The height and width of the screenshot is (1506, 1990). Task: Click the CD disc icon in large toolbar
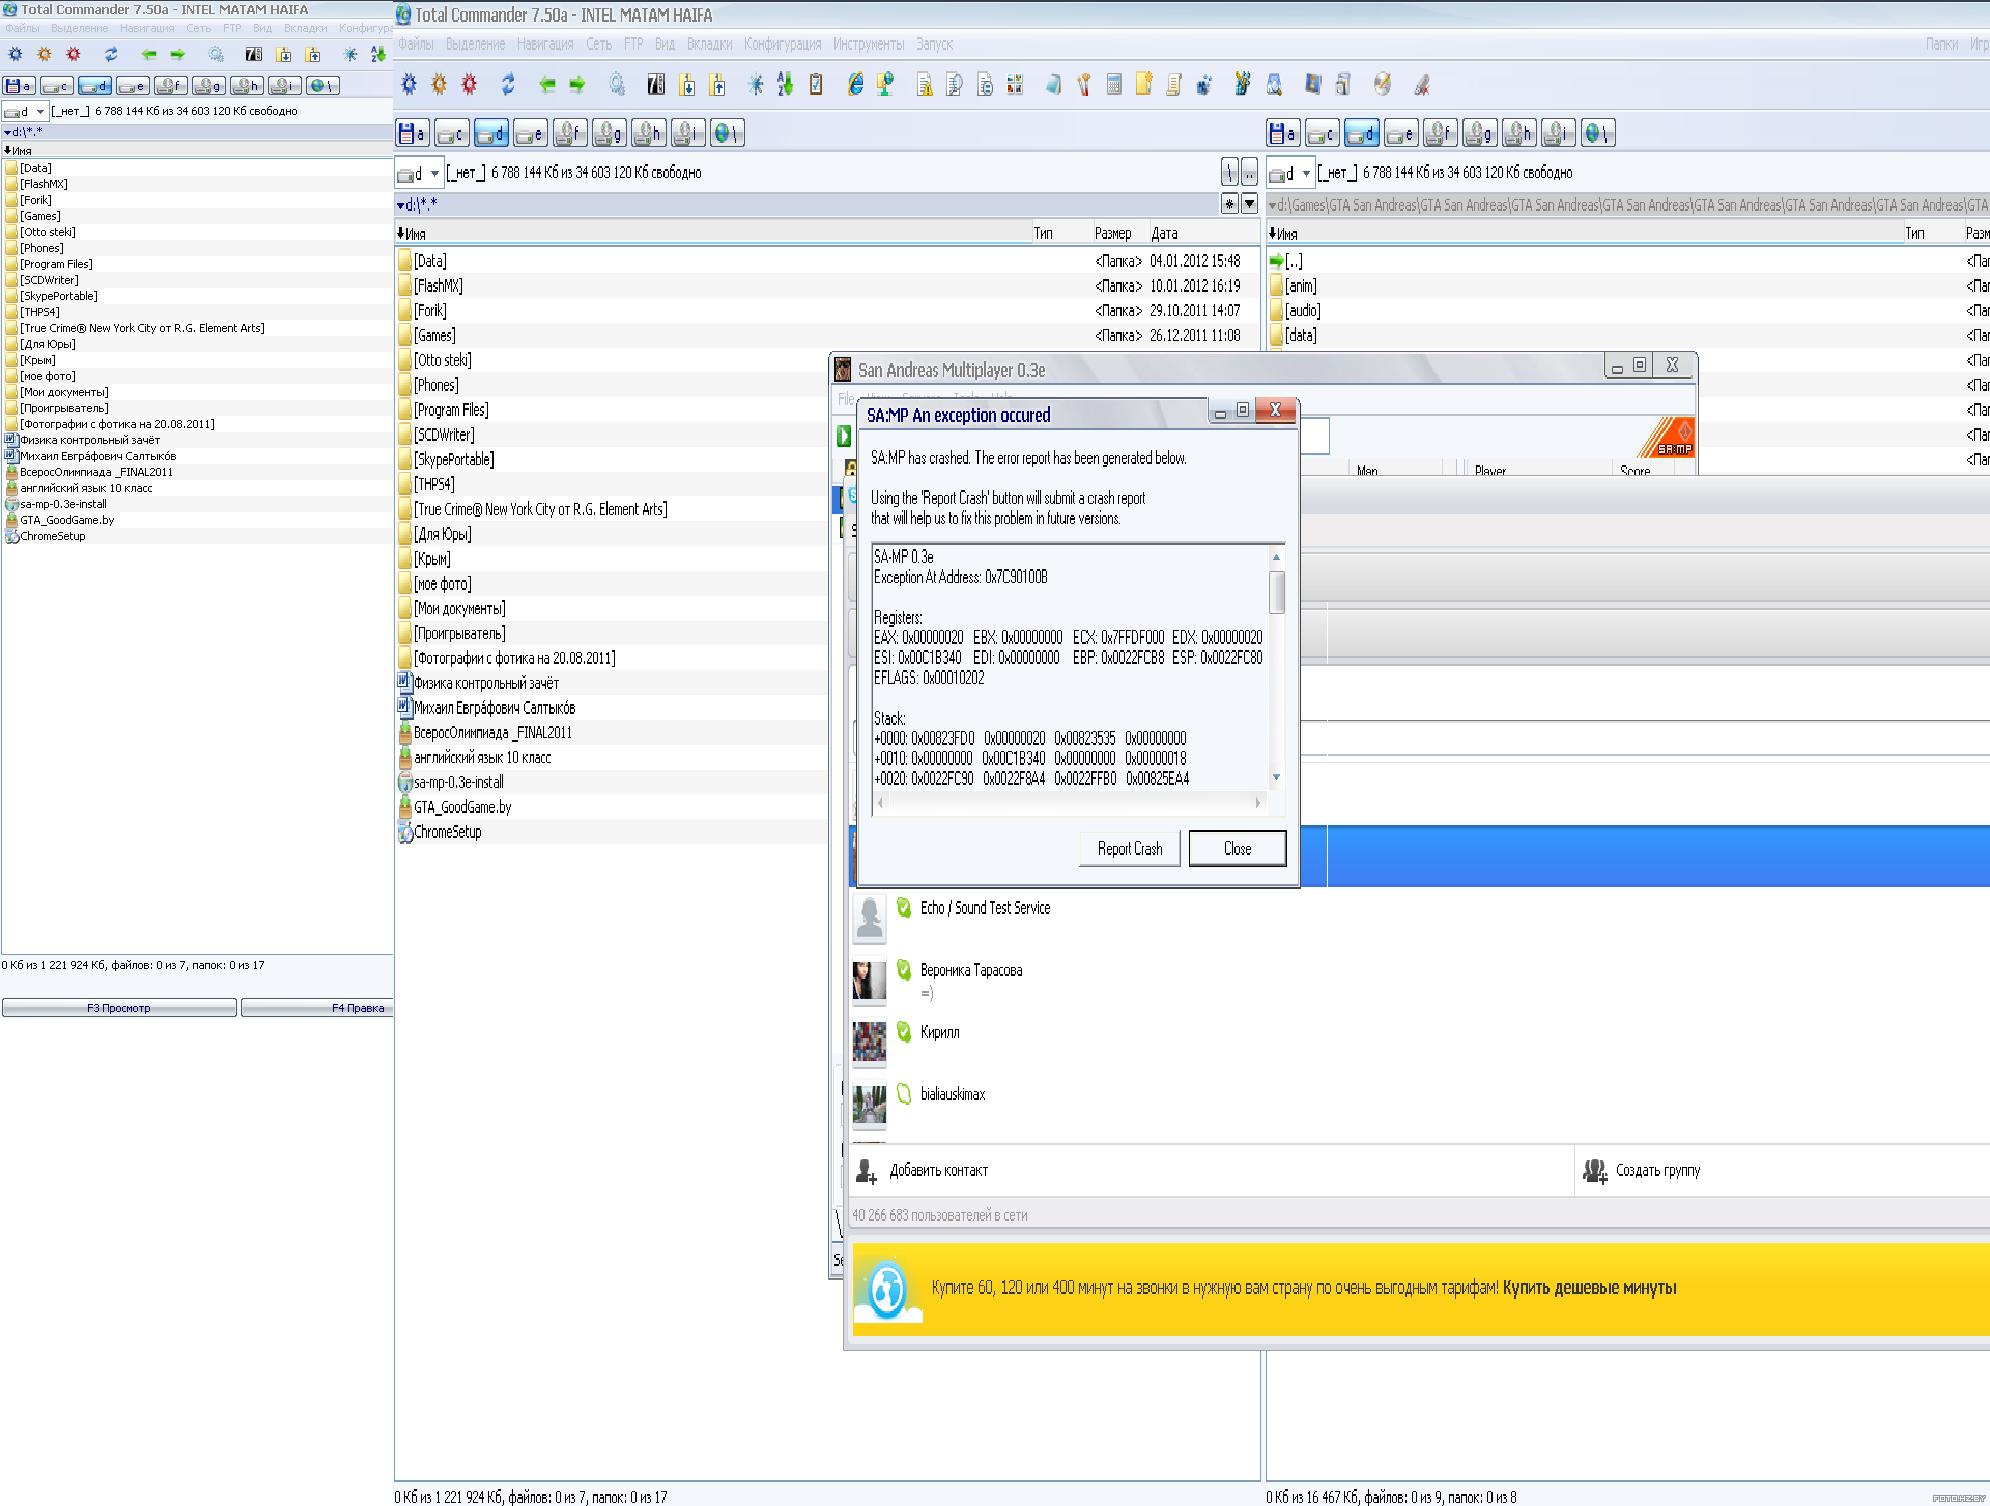point(1382,85)
